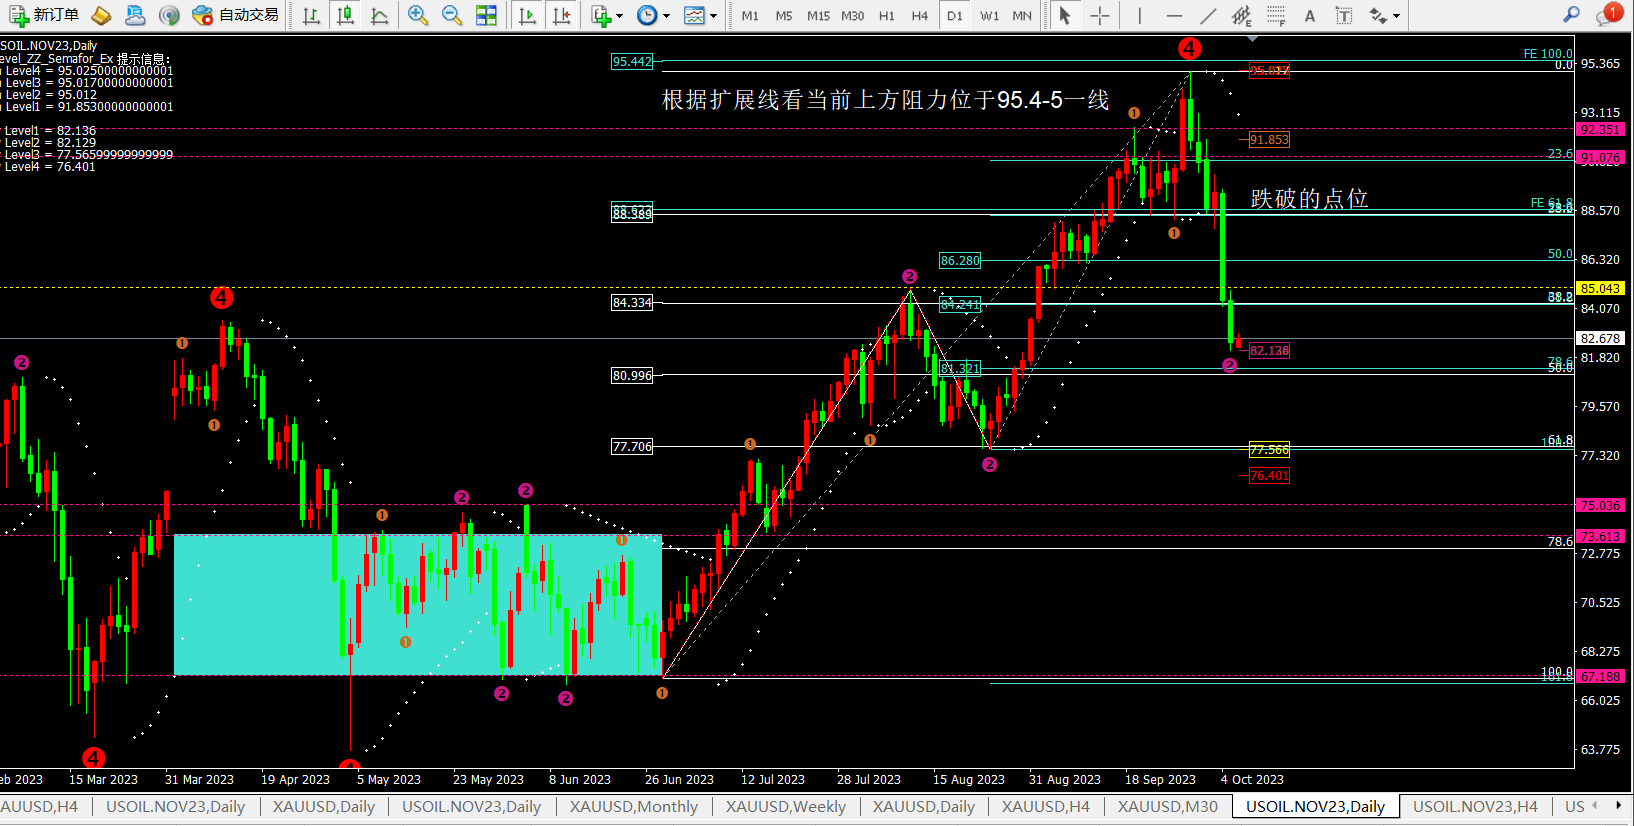
Task: Tile chart windows icon
Action: click(x=486, y=15)
